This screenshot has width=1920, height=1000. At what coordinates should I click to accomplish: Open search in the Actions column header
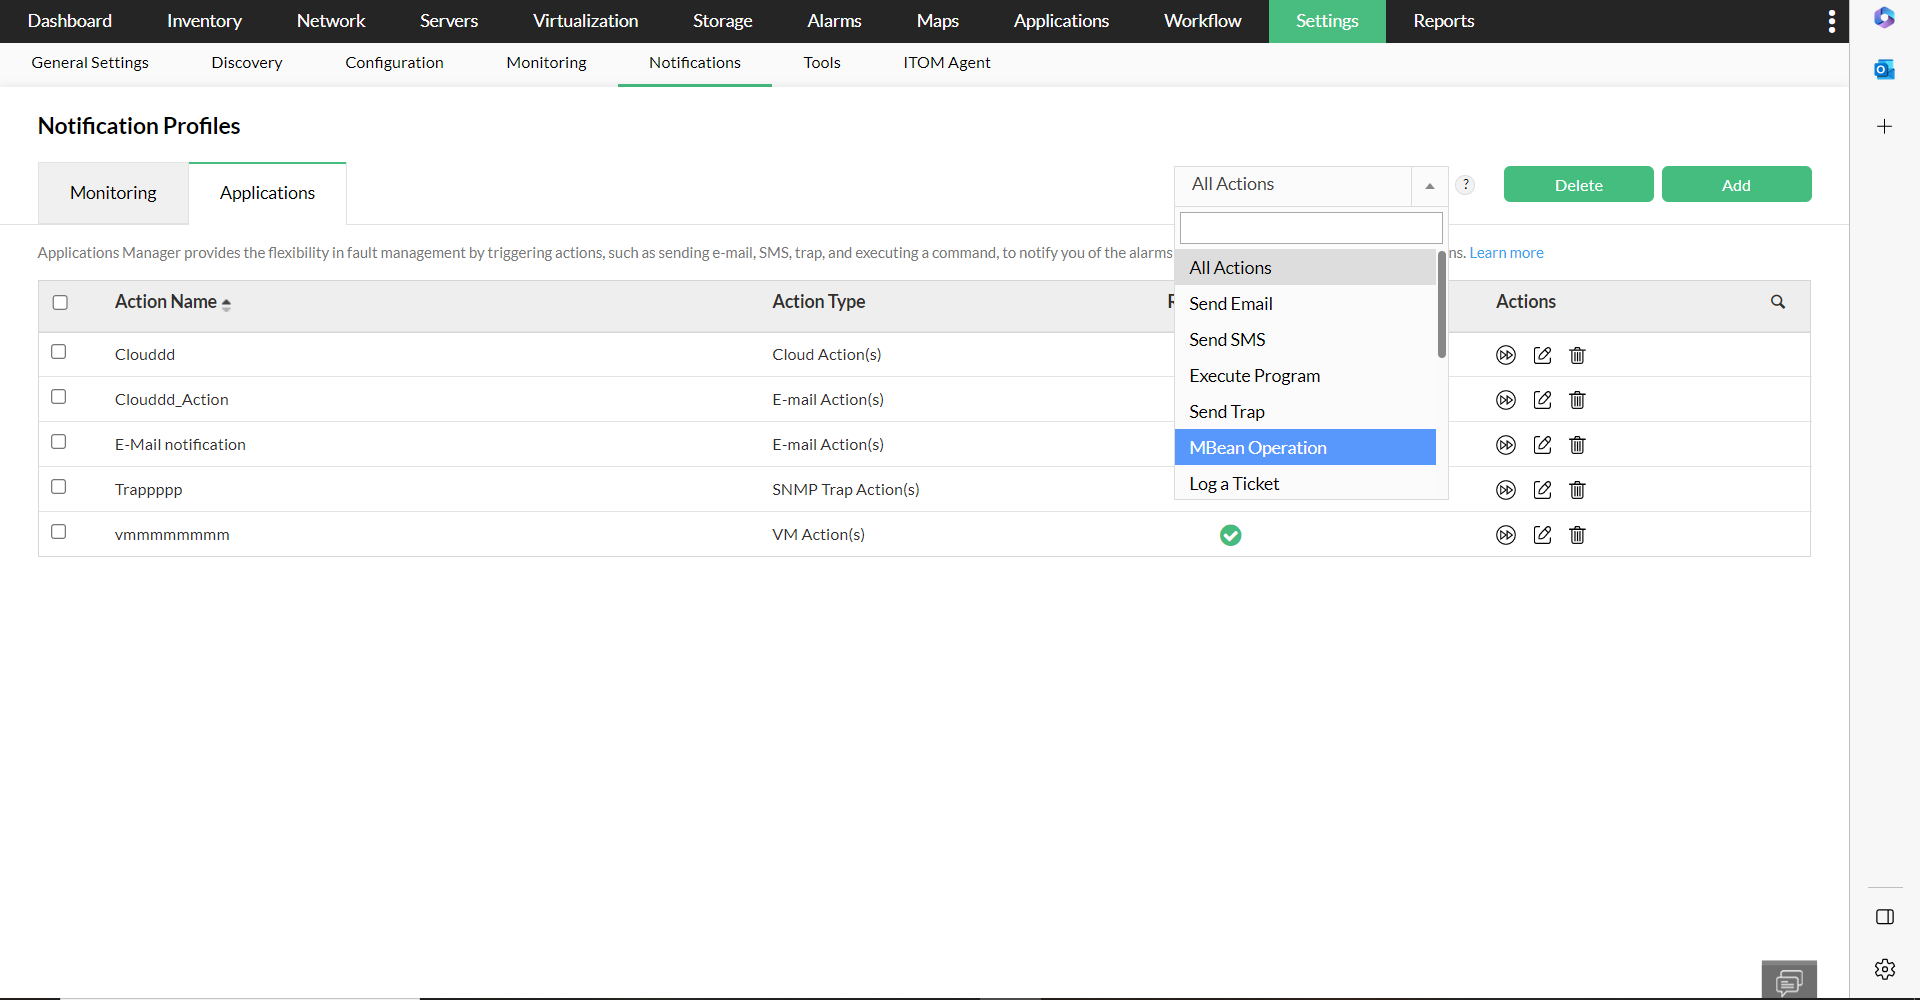[1778, 301]
